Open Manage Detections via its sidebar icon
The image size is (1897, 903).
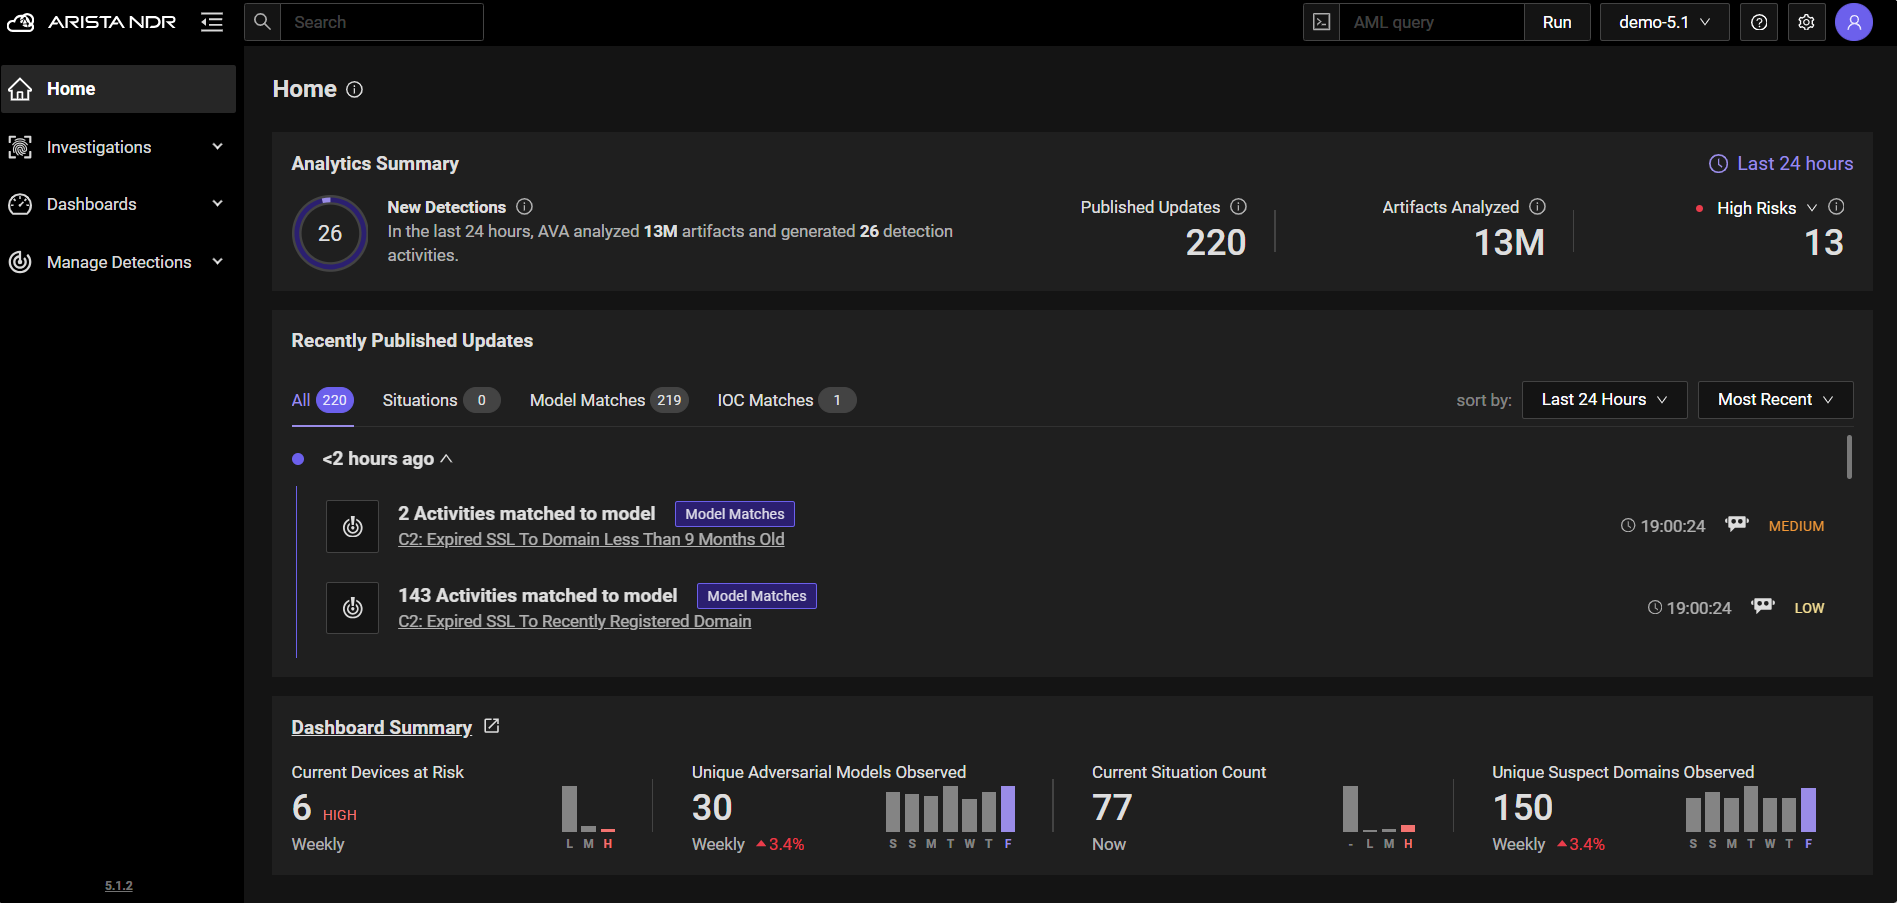(x=20, y=261)
